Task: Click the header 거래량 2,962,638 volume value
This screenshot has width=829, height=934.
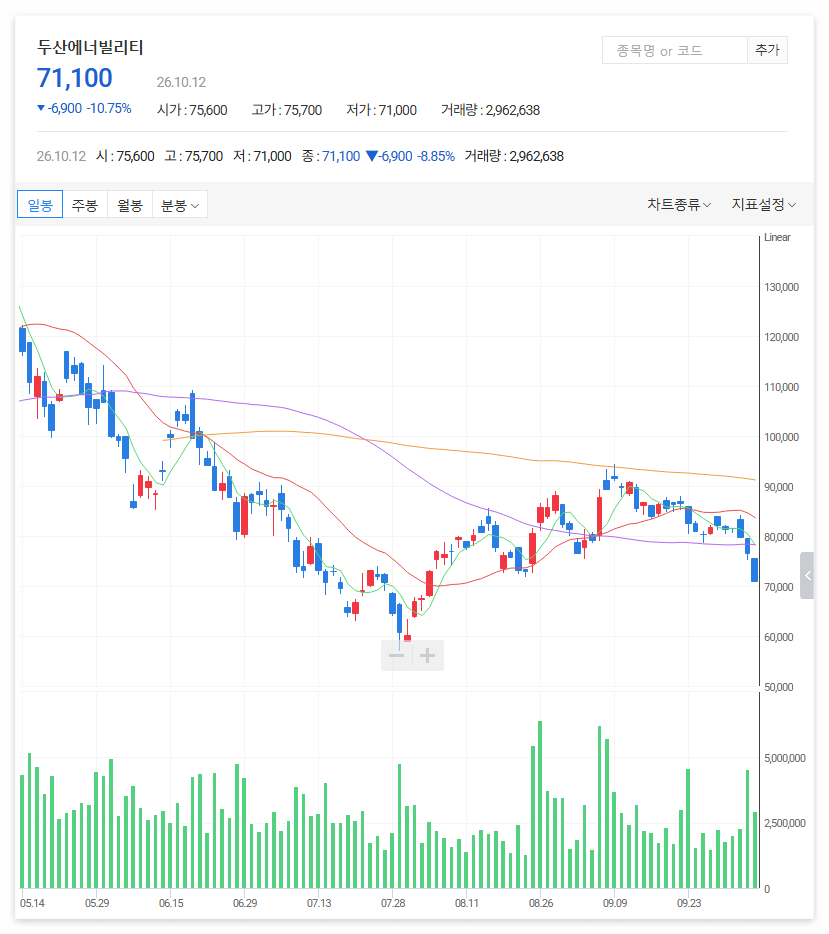Action: [x=490, y=110]
